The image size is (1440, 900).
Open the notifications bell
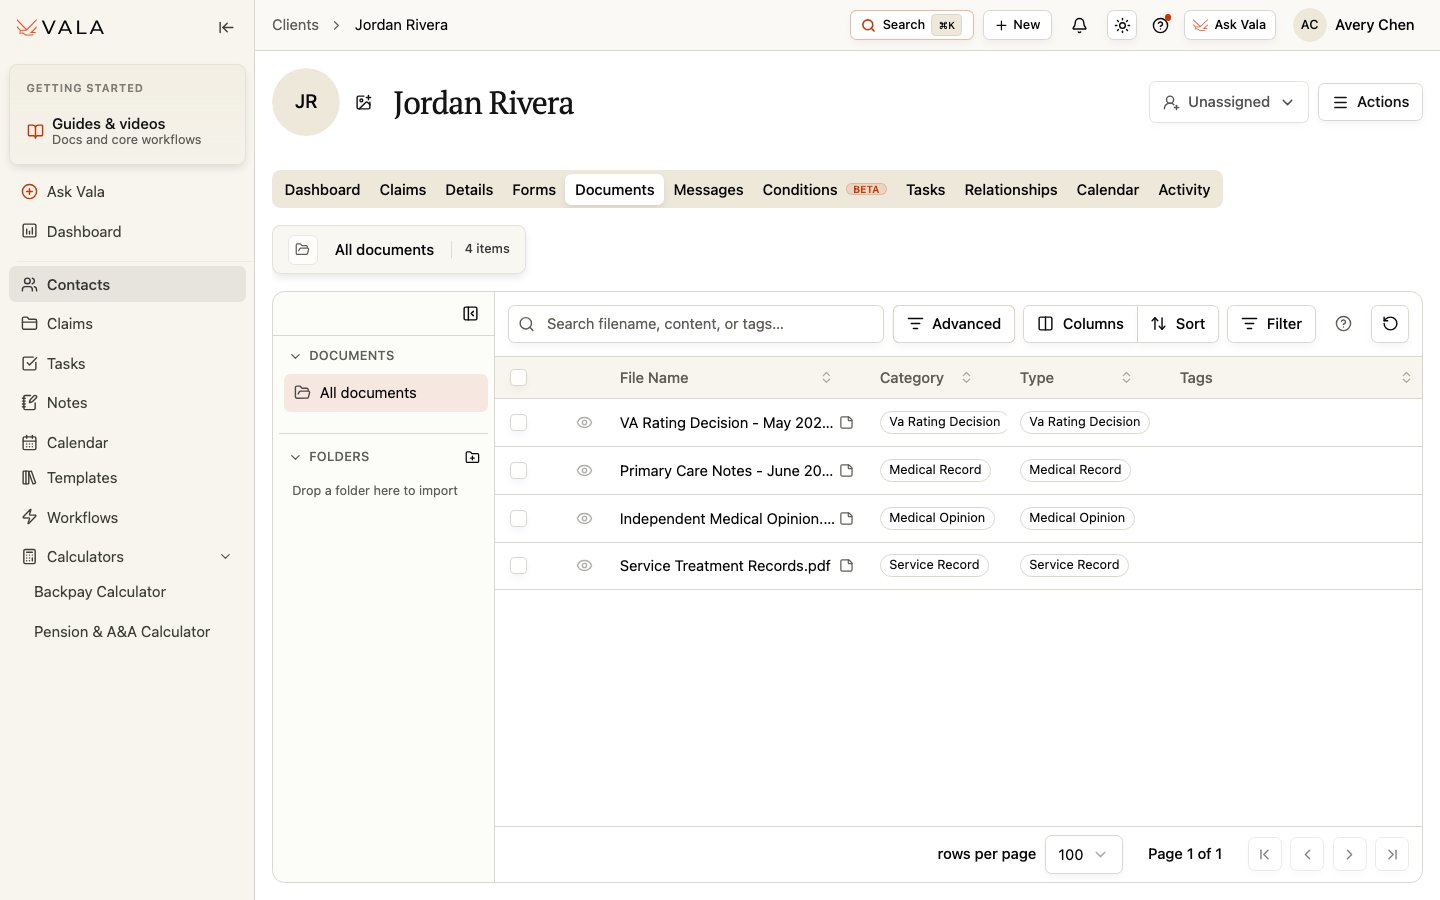click(x=1079, y=25)
